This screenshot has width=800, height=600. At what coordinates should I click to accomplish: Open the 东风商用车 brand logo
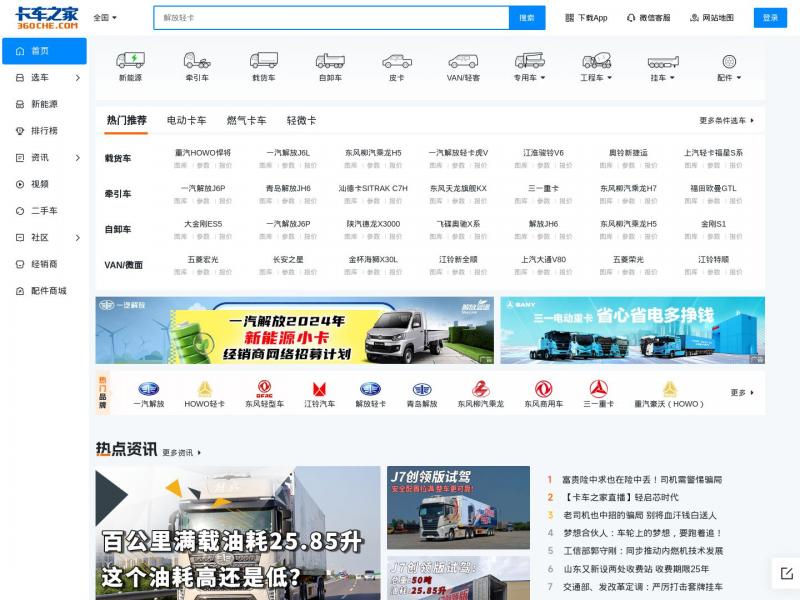(x=543, y=389)
